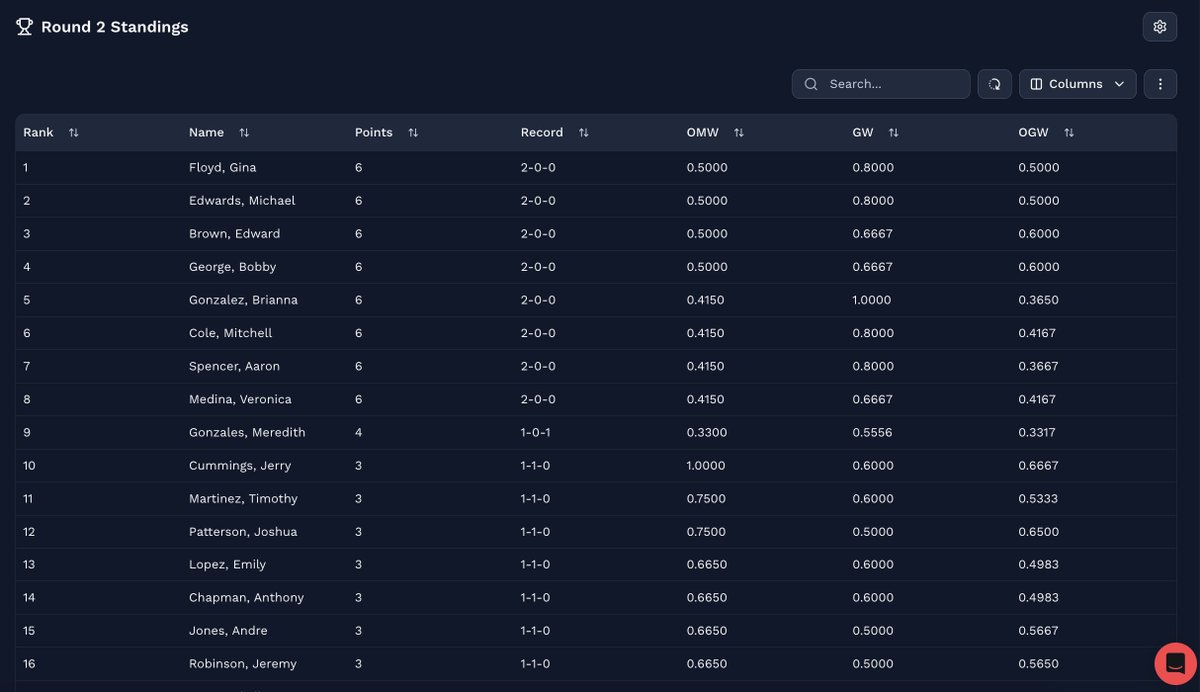Image resolution: width=1200 pixels, height=692 pixels.
Task: Select the Martinez, Timothy name cell
Action: tap(243, 498)
